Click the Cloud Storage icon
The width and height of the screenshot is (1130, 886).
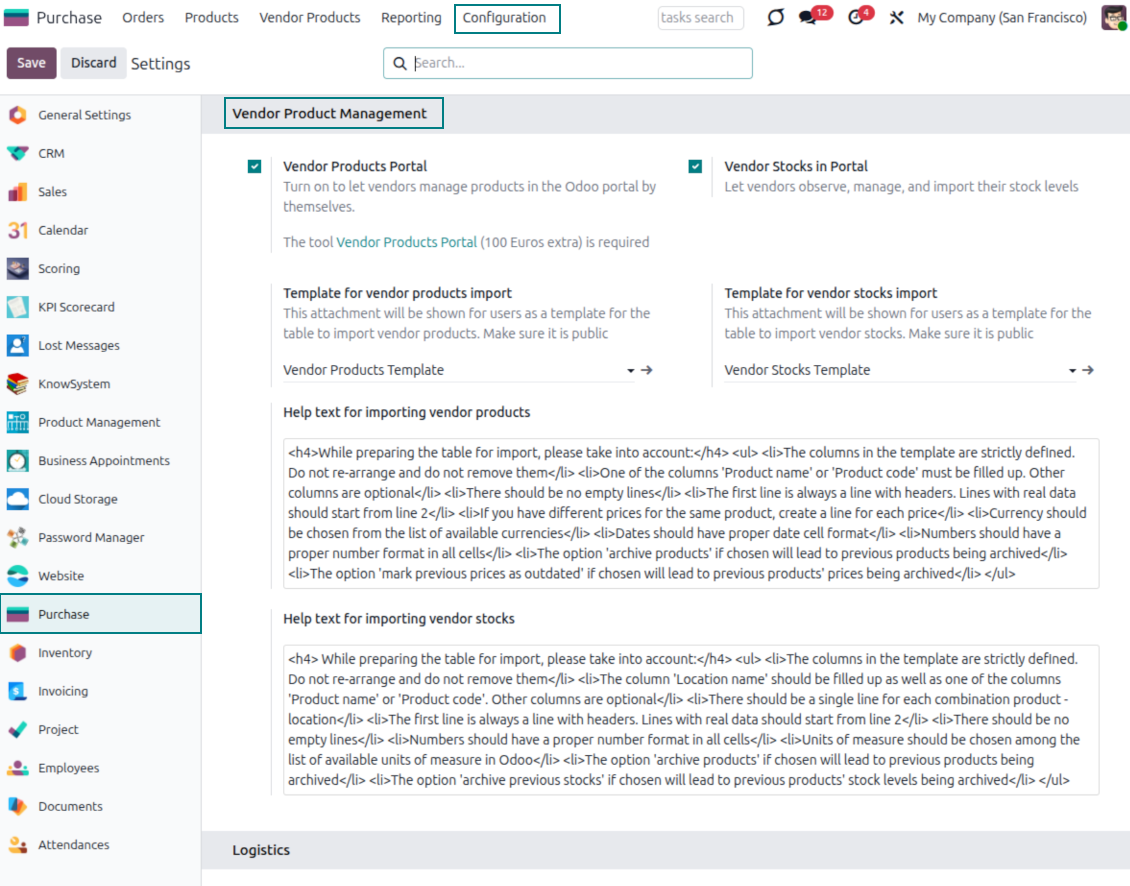click(x=18, y=499)
